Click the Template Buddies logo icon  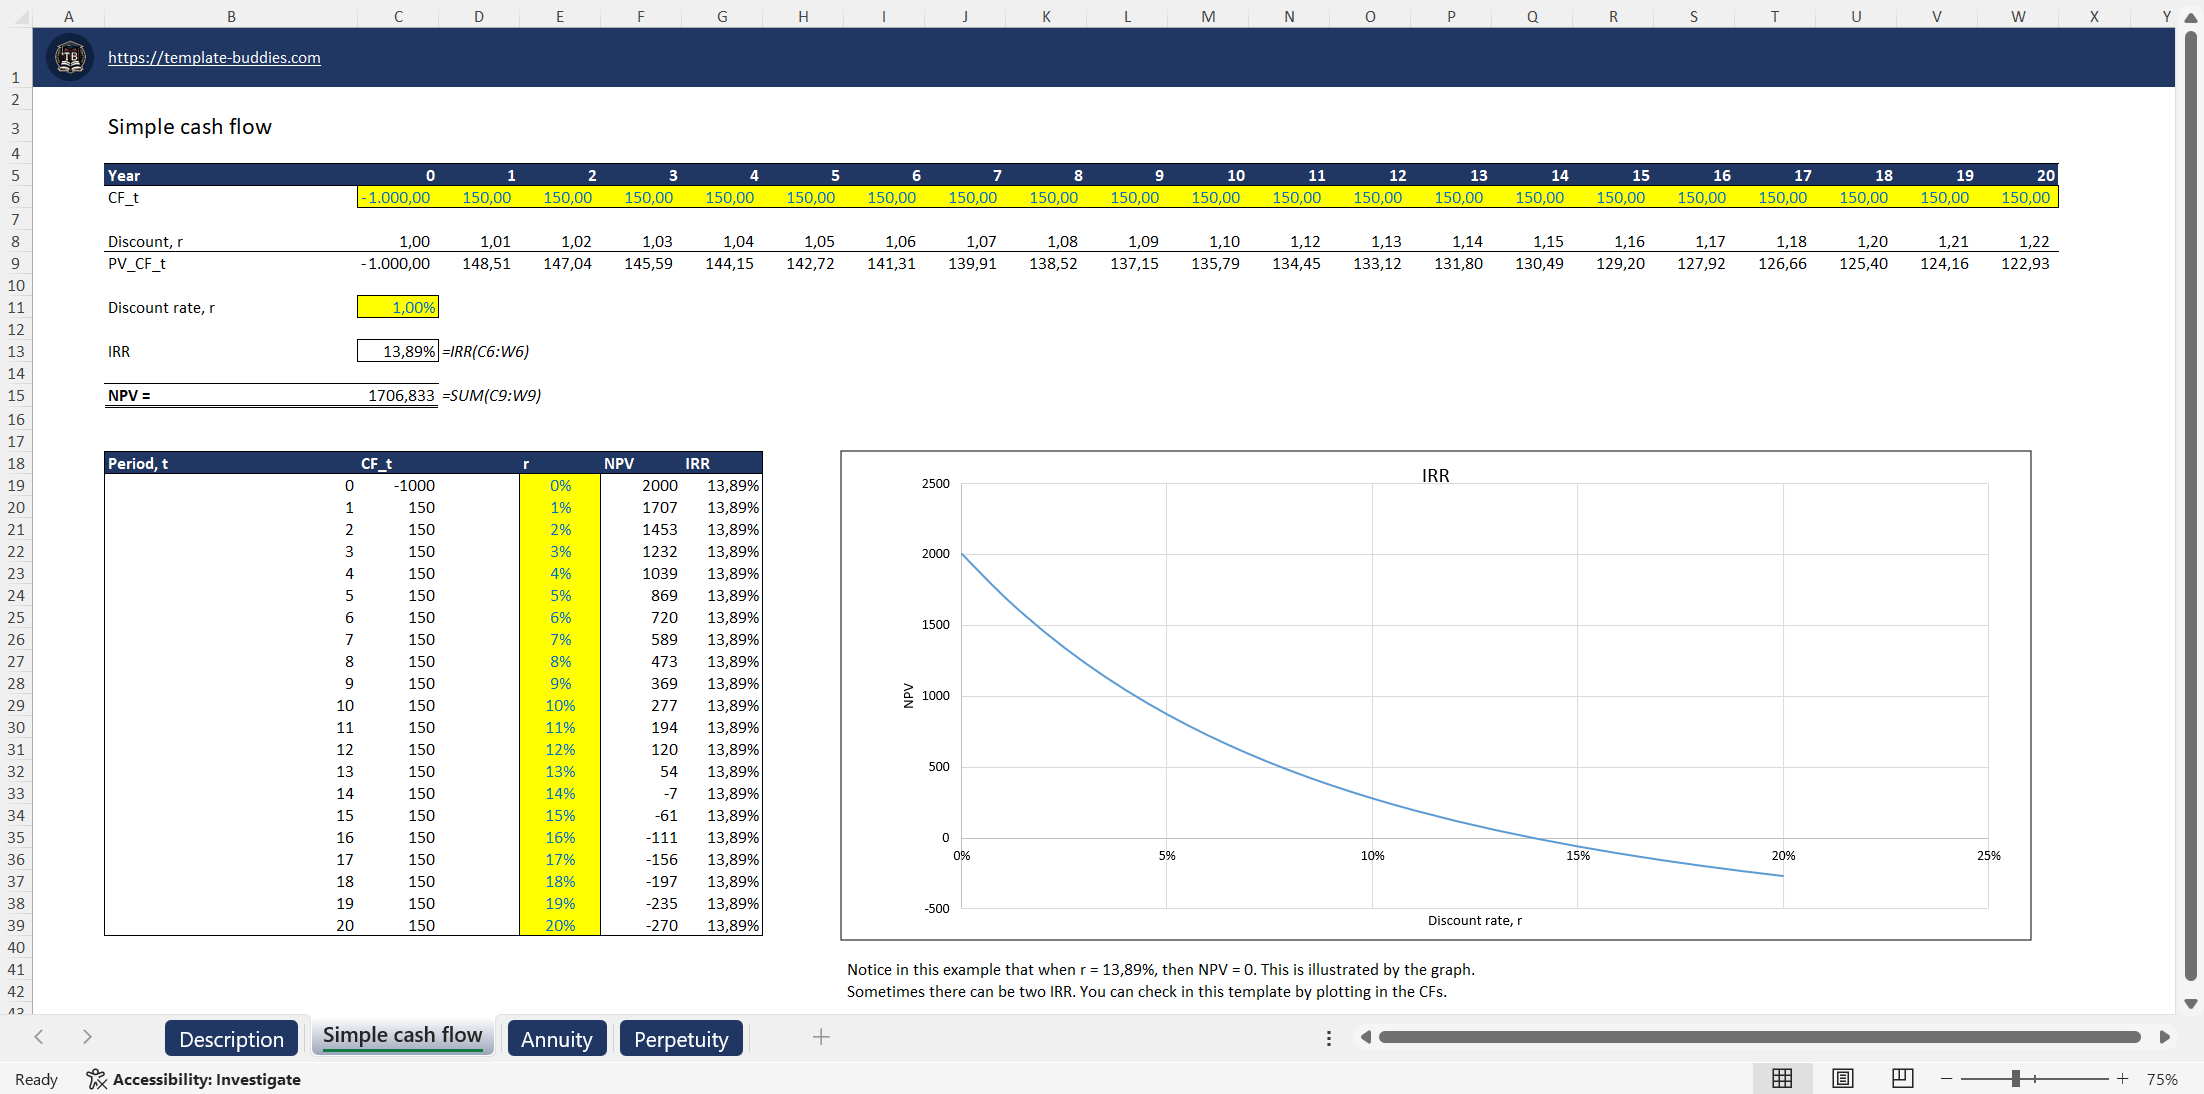tap(69, 57)
